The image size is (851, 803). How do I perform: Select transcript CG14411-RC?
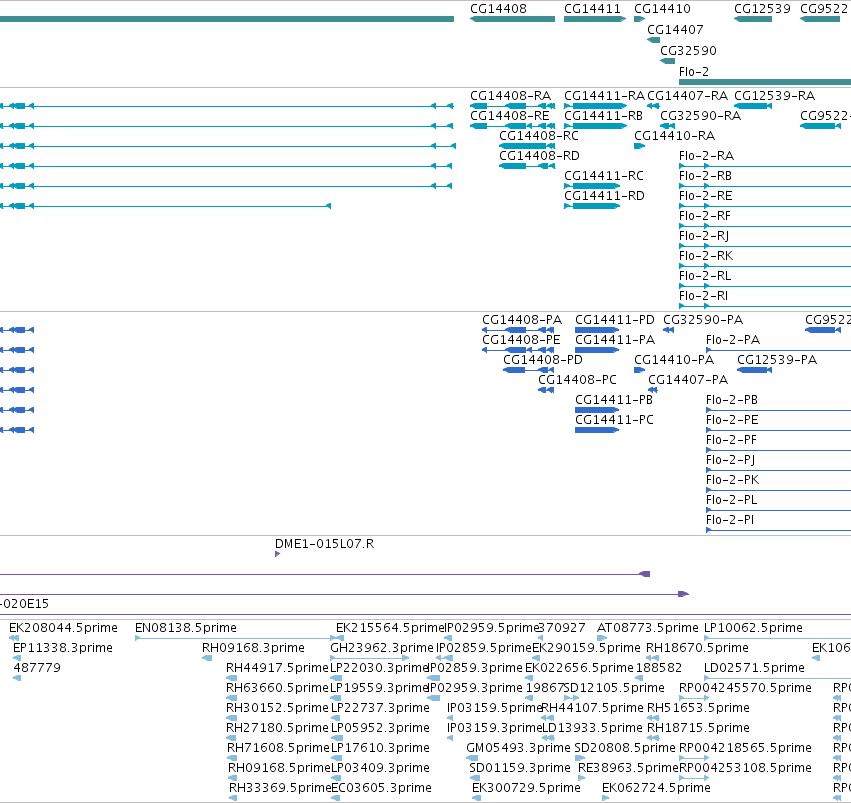(604, 176)
